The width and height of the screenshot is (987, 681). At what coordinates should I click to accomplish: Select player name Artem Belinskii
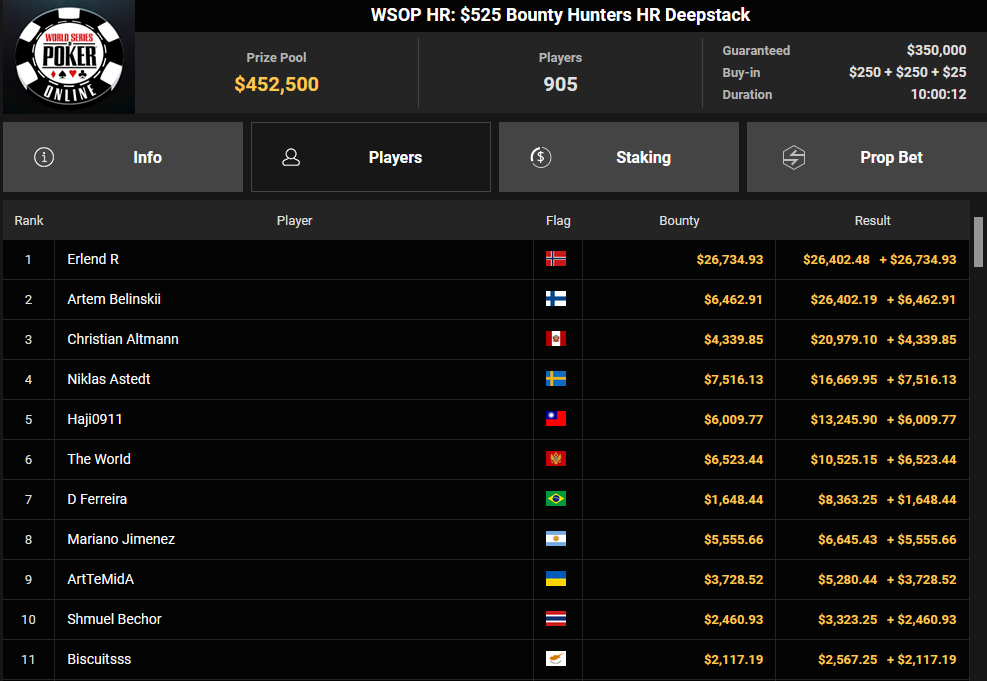pyautogui.click(x=114, y=299)
